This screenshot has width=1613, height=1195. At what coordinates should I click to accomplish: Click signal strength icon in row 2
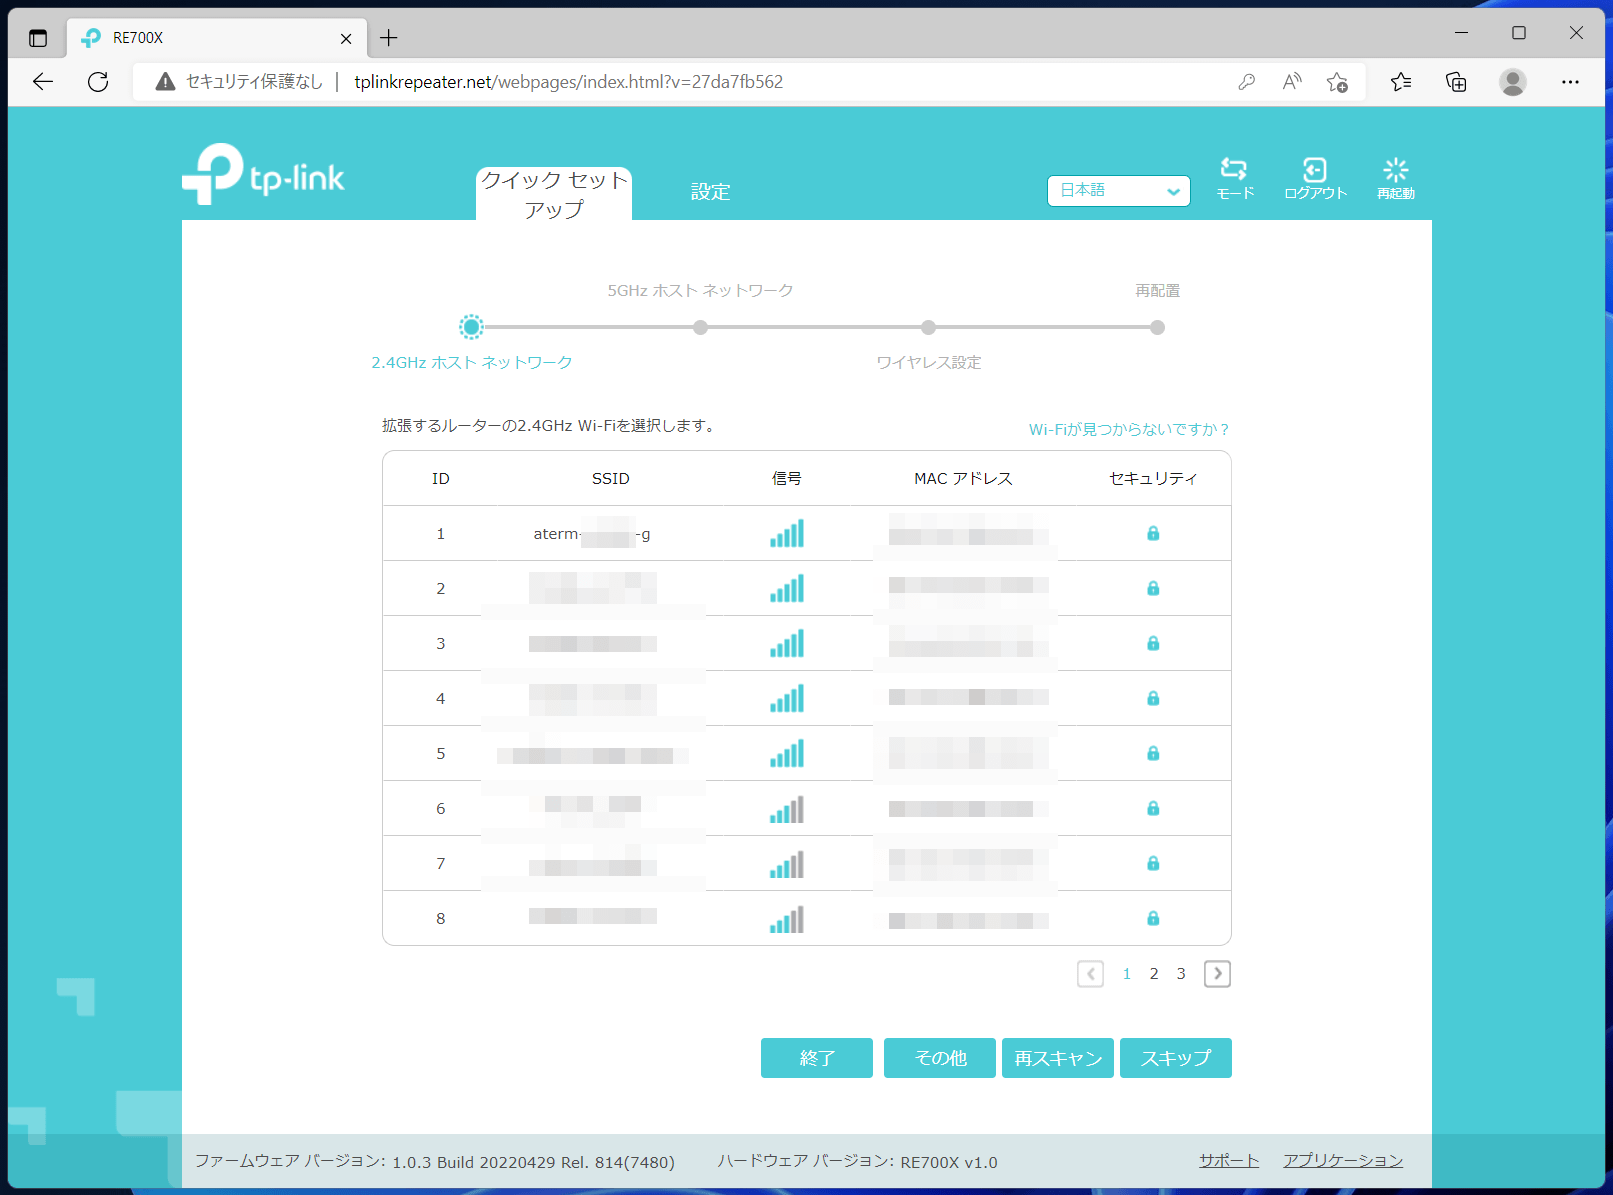pos(787,589)
